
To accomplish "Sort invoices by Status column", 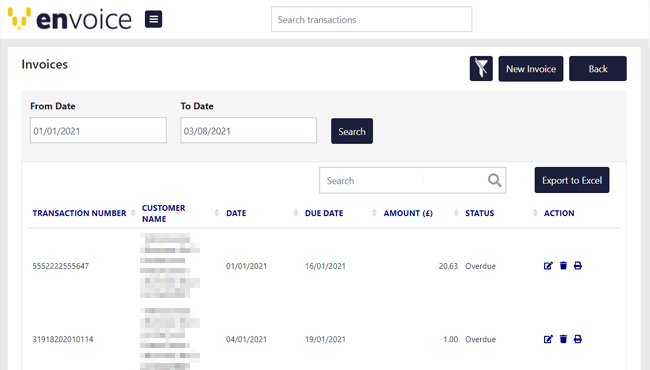I will (x=479, y=213).
